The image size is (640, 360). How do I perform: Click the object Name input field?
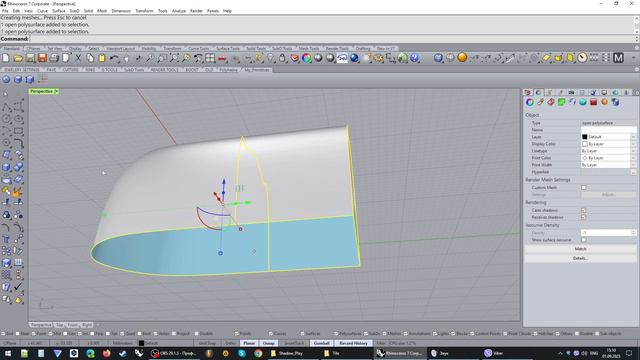(608, 130)
